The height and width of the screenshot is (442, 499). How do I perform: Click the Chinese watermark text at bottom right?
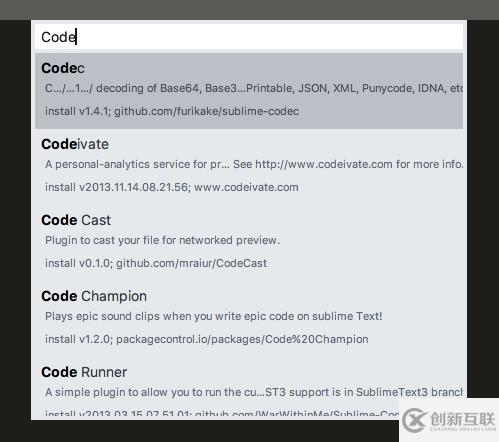click(463, 419)
